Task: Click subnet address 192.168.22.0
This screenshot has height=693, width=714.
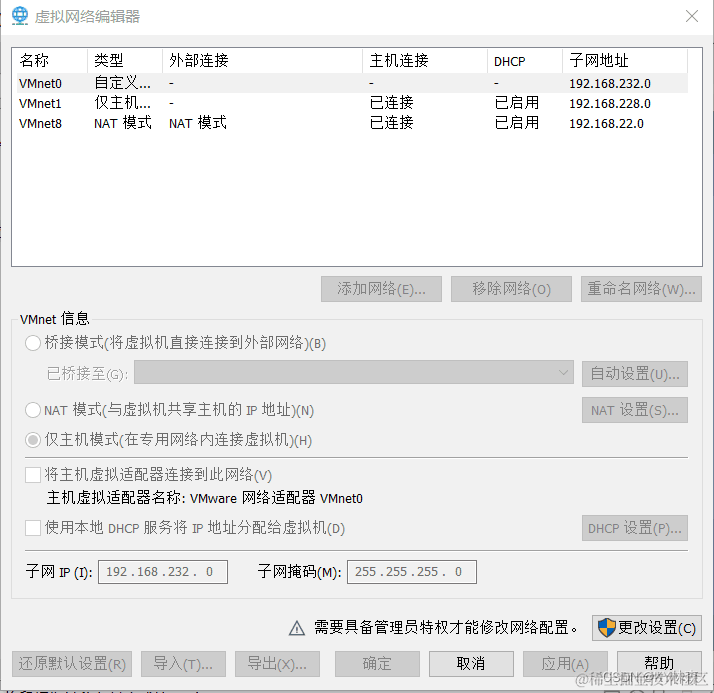Action: [607, 124]
